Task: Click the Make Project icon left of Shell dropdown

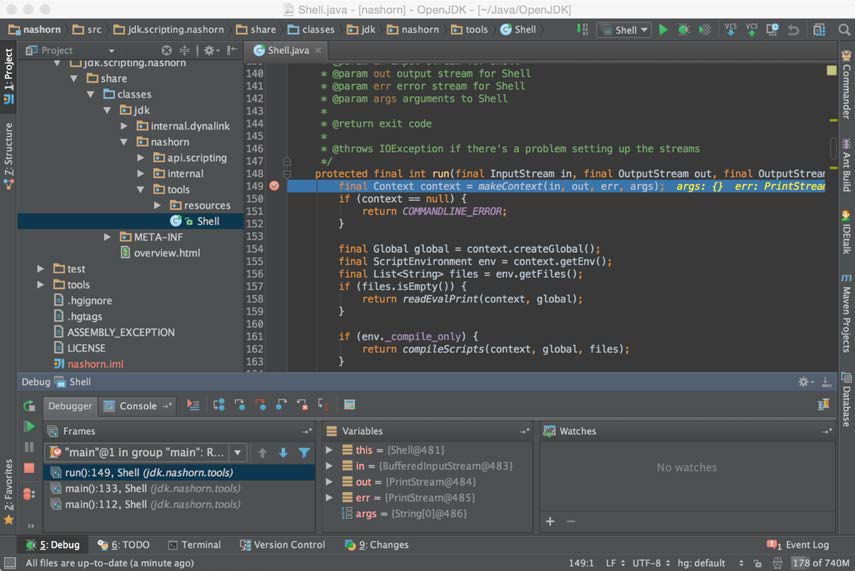Action: pyautogui.click(x=582, y=29)
